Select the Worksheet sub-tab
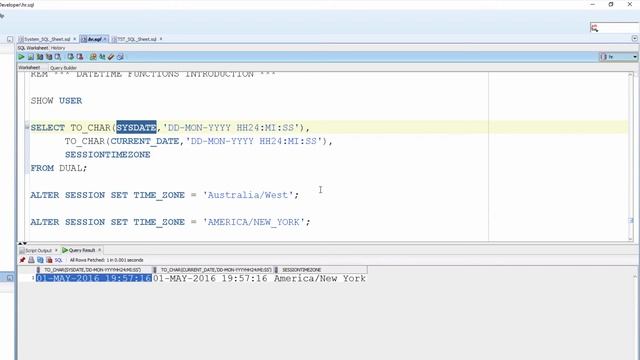 (x=29, y=68)
